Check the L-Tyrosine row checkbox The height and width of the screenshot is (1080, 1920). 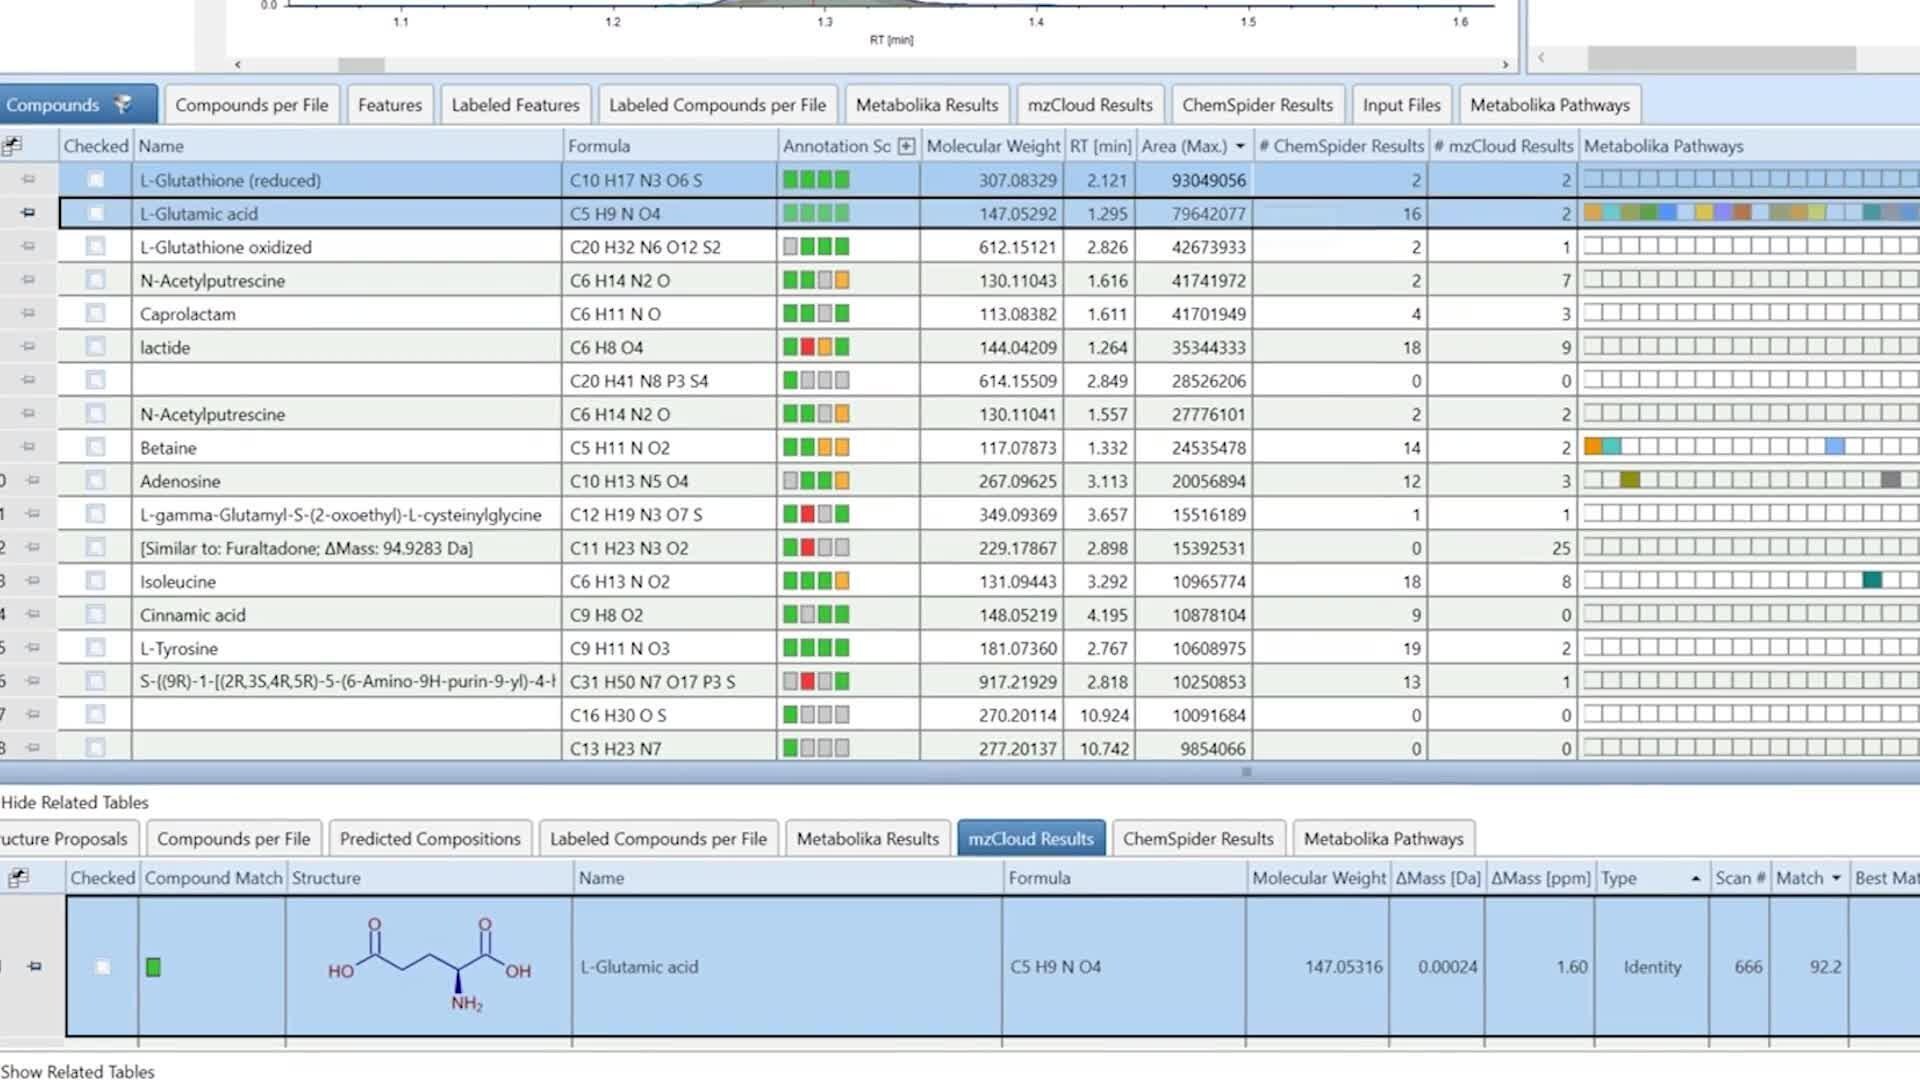(x=95, y=648)
